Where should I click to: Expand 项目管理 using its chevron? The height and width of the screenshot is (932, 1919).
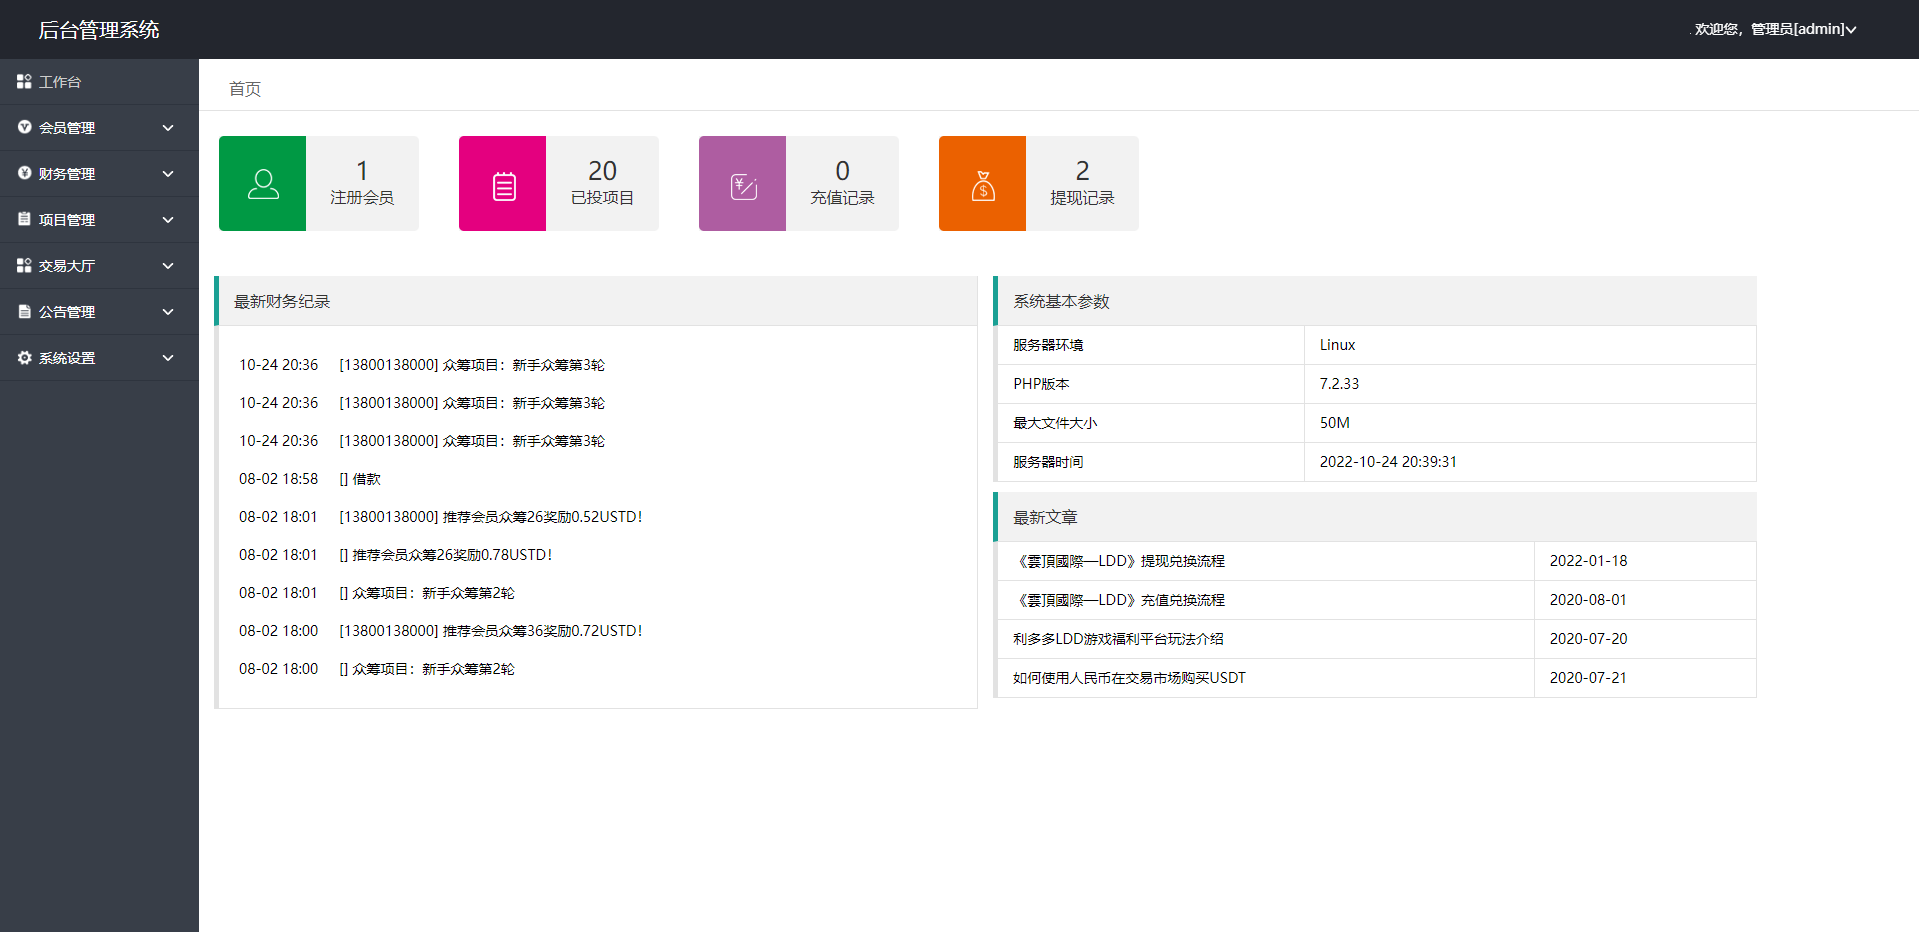(168, 220)
